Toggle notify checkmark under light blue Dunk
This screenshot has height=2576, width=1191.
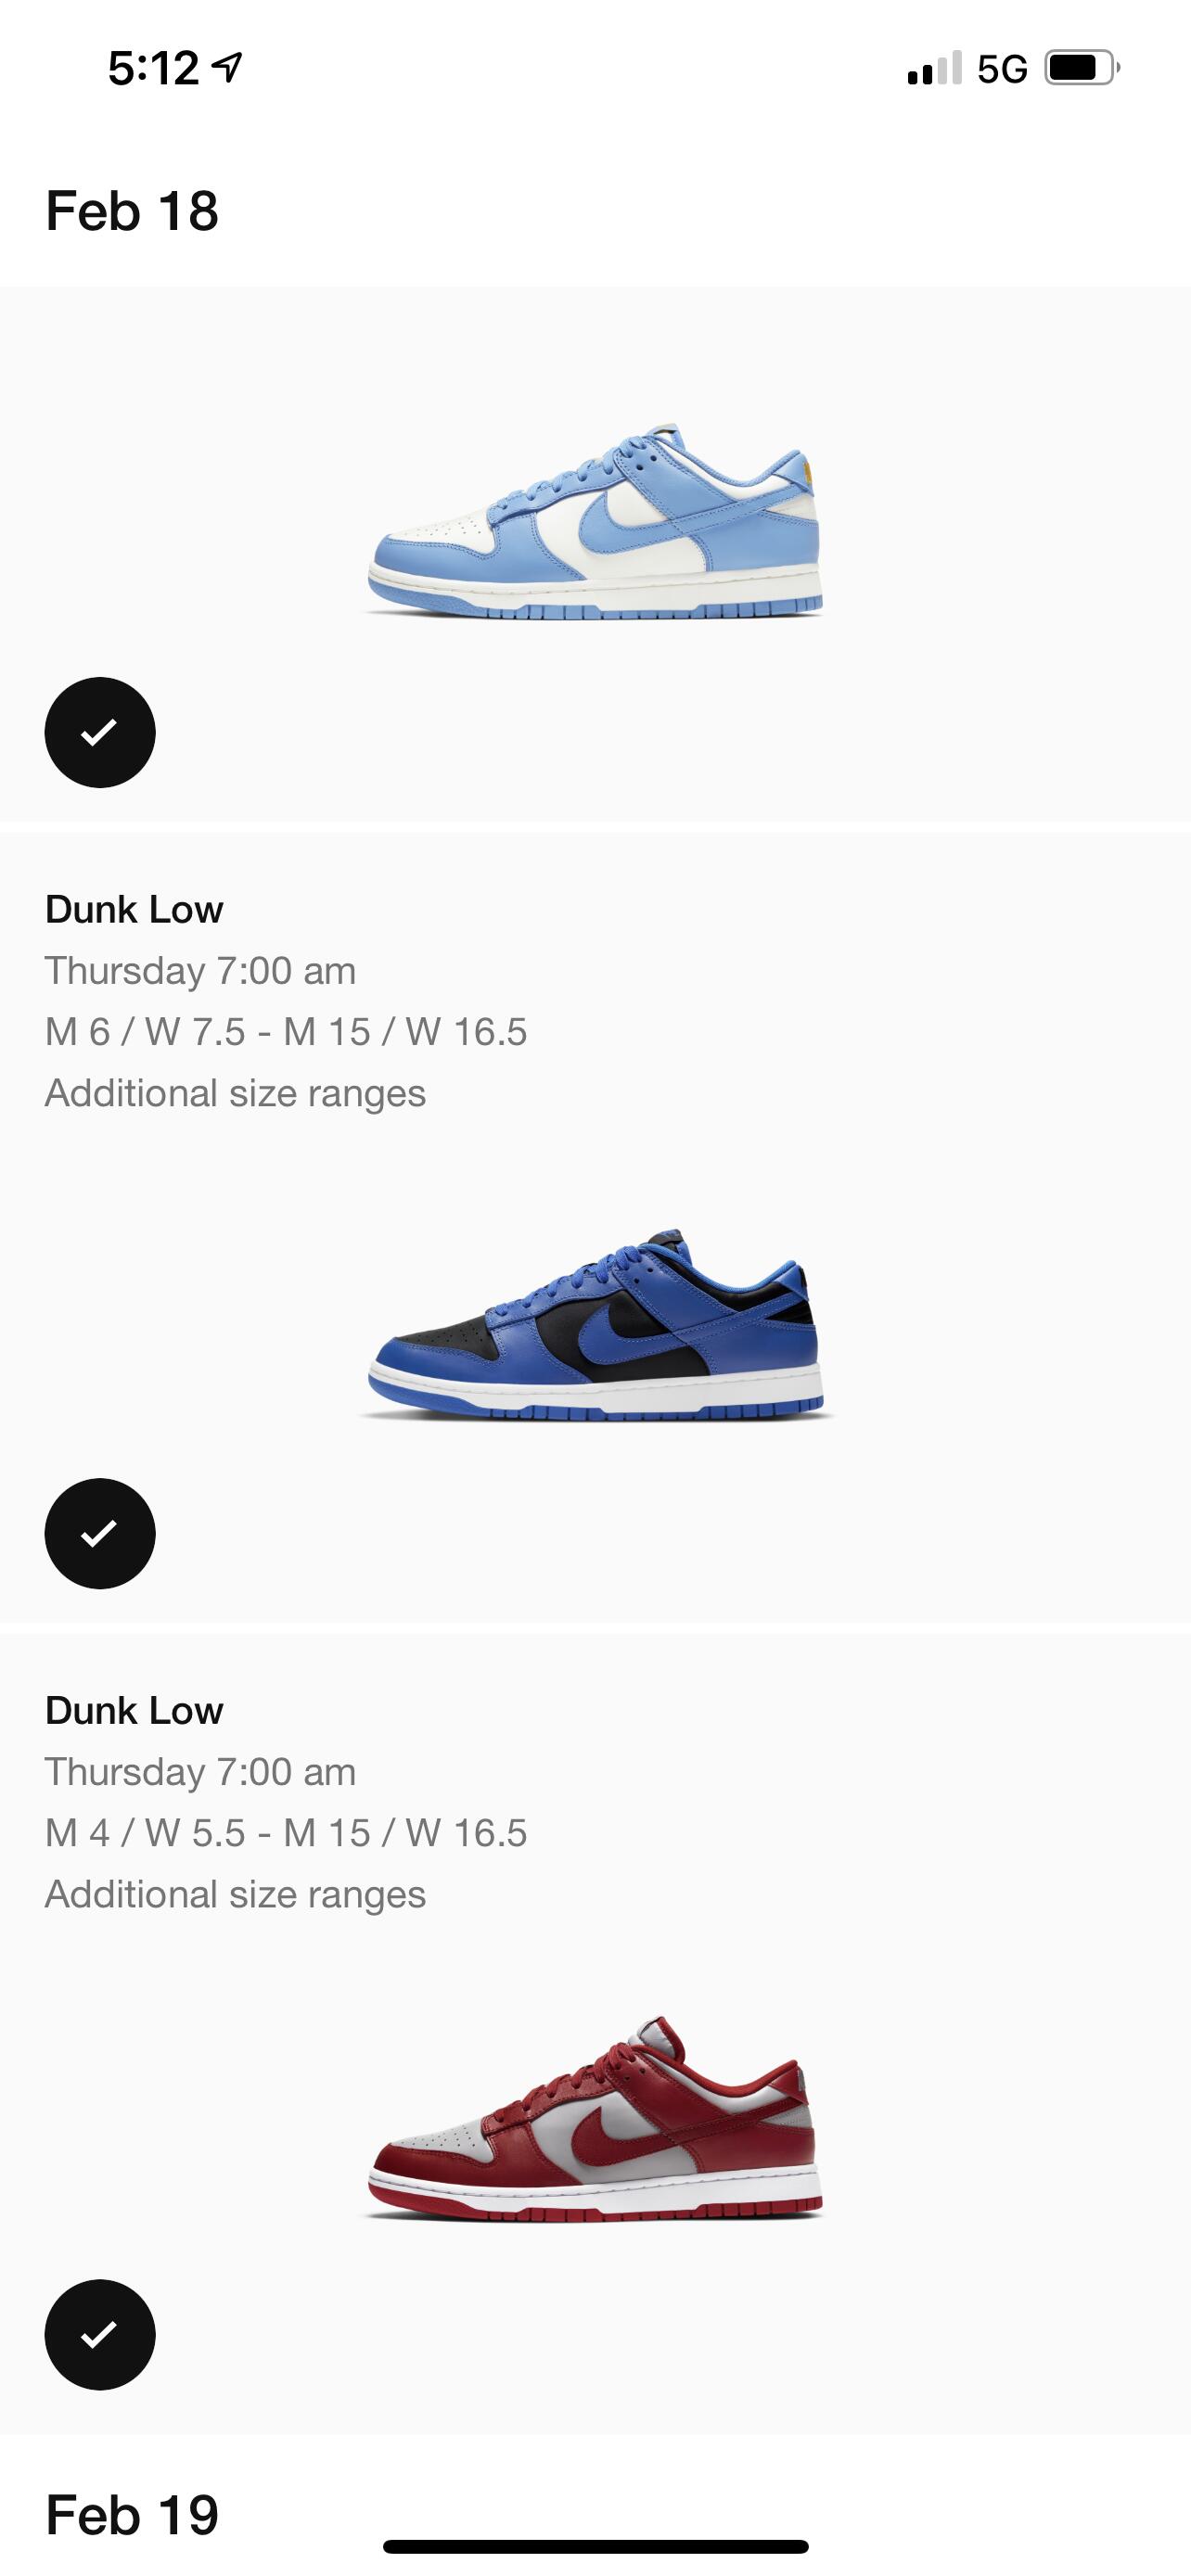tap(100, 732)
